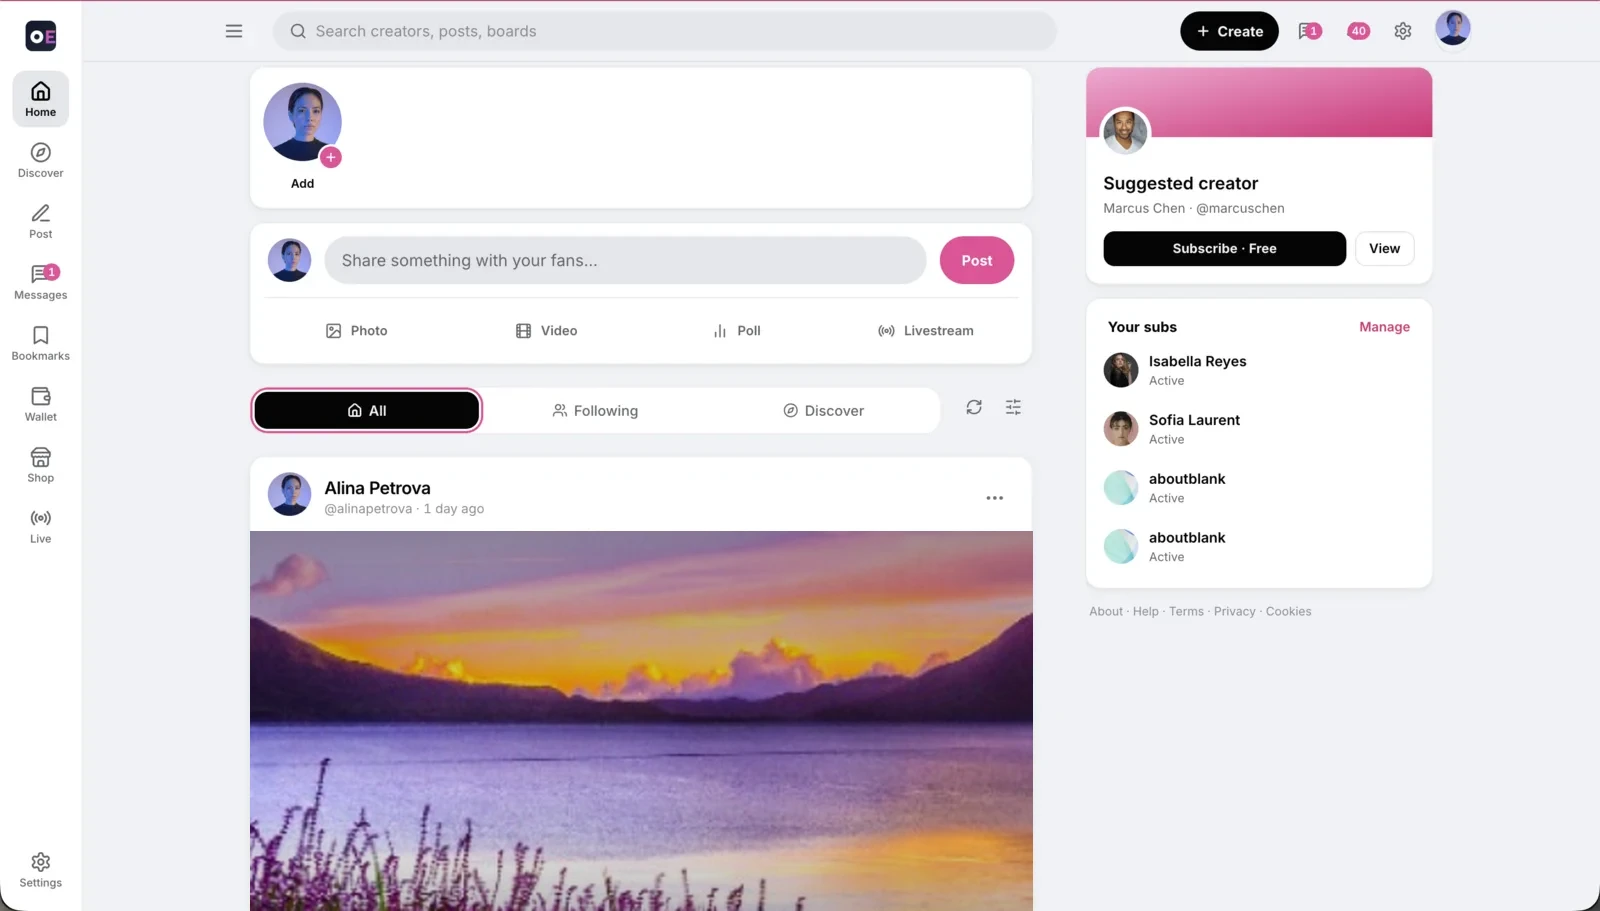Open Bookmarks in the sidebar
The width and height of the screenshot is (1600, 911).
(x=40, y=343)
